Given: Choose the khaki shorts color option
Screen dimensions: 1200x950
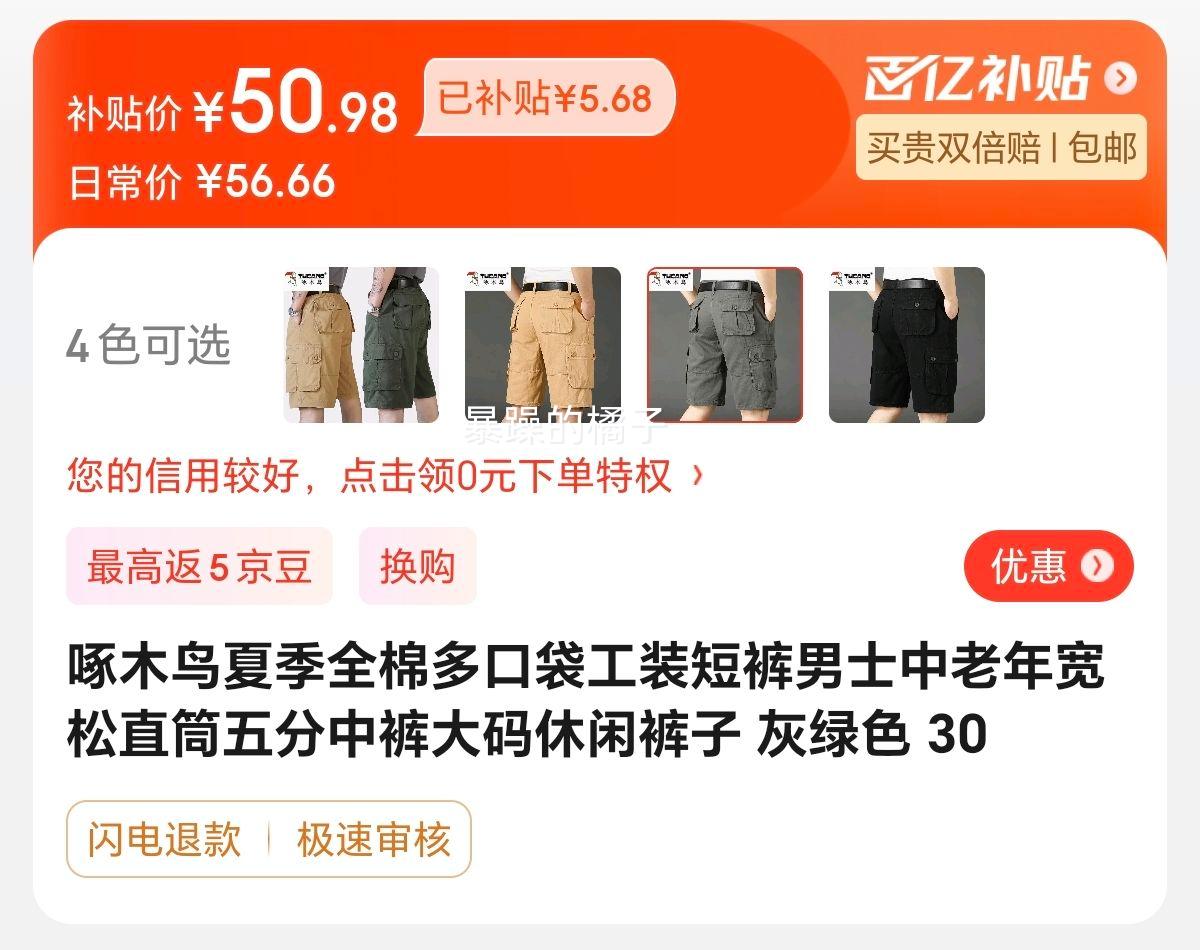Looking at the screenshot, I should tap(543, 345).
